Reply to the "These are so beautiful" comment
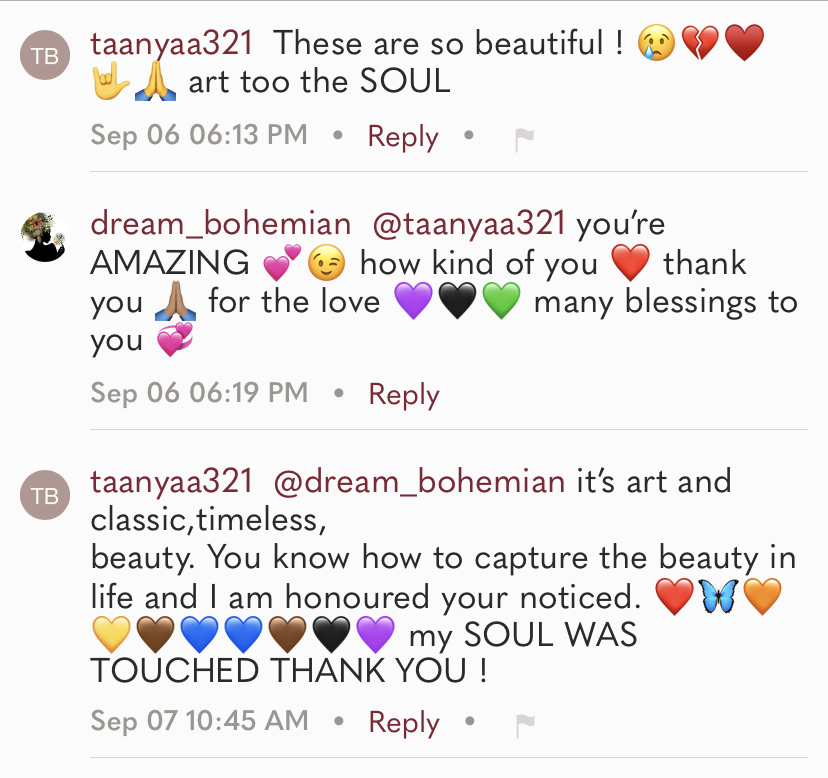Image resolution: width=828 pixels, height=778 pixels. point(403,137)
